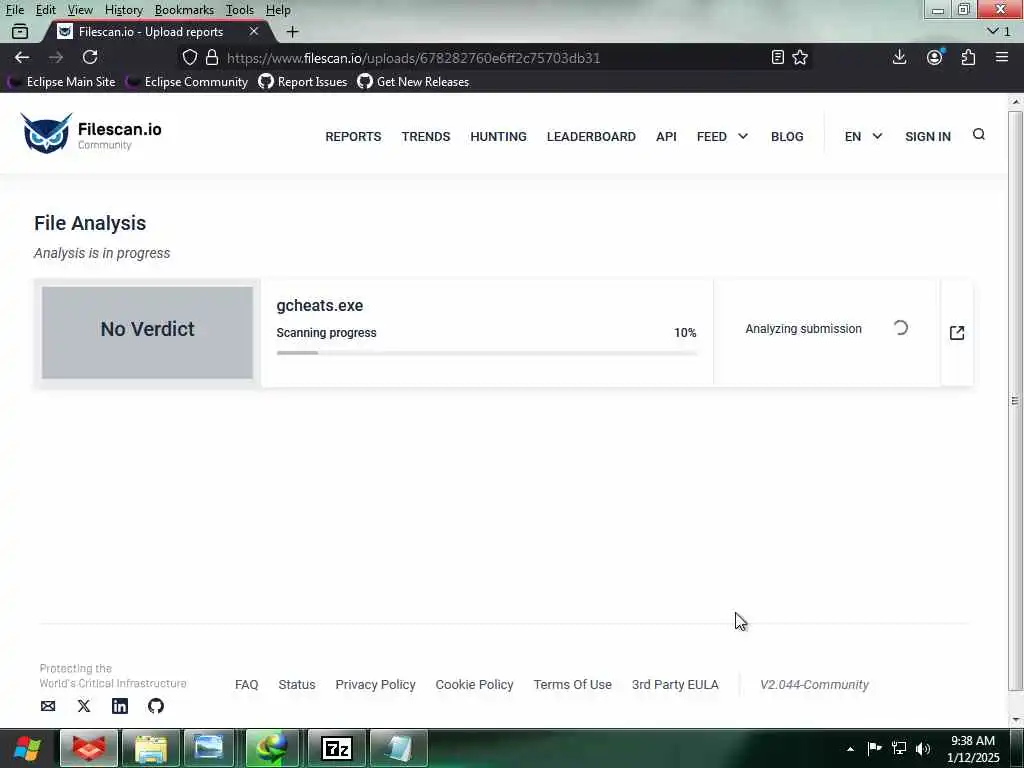Open Eclipse Main Site bookmark
This screenshot has width=1024, height=768.
click(61, 82)
